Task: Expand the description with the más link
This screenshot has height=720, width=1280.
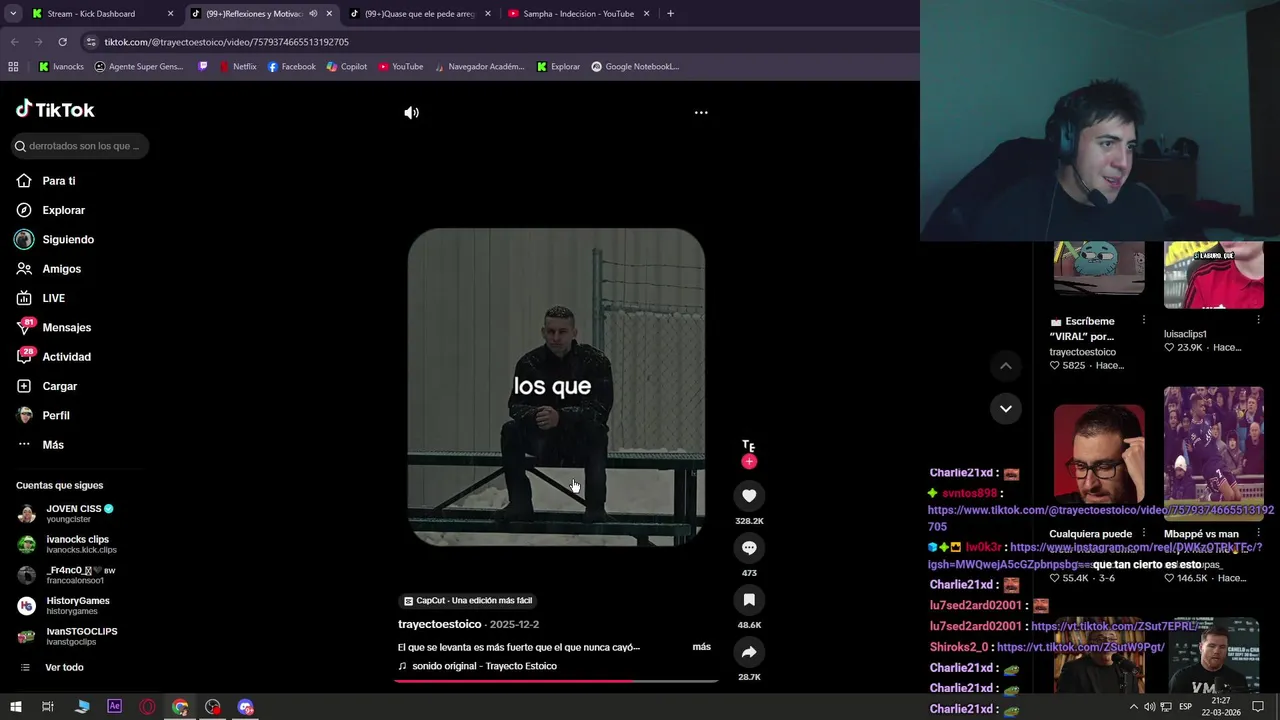Action: pos(702,647)
